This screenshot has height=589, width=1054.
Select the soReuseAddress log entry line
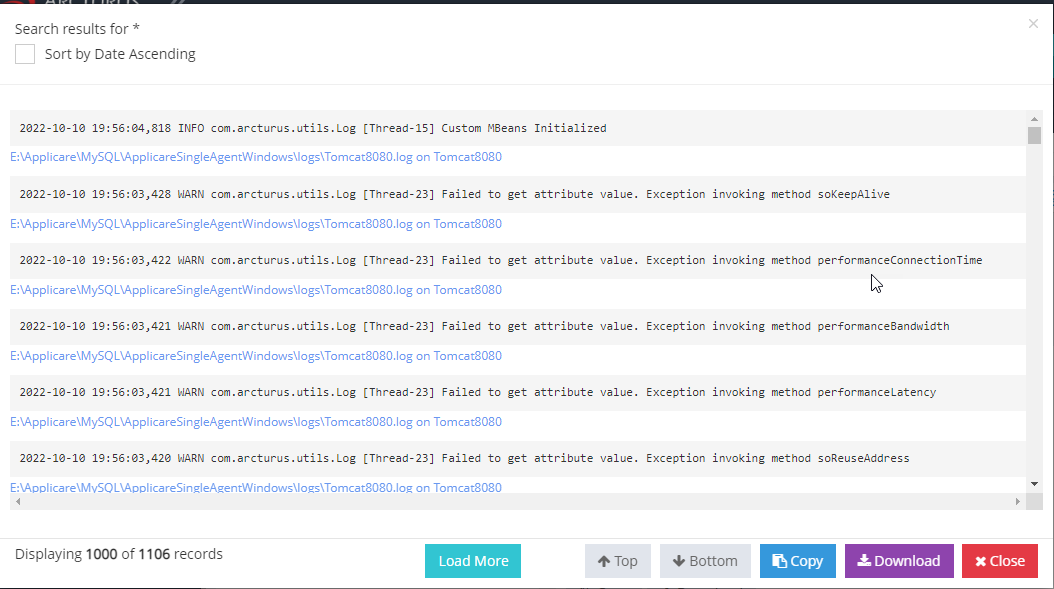pos(464,459)
